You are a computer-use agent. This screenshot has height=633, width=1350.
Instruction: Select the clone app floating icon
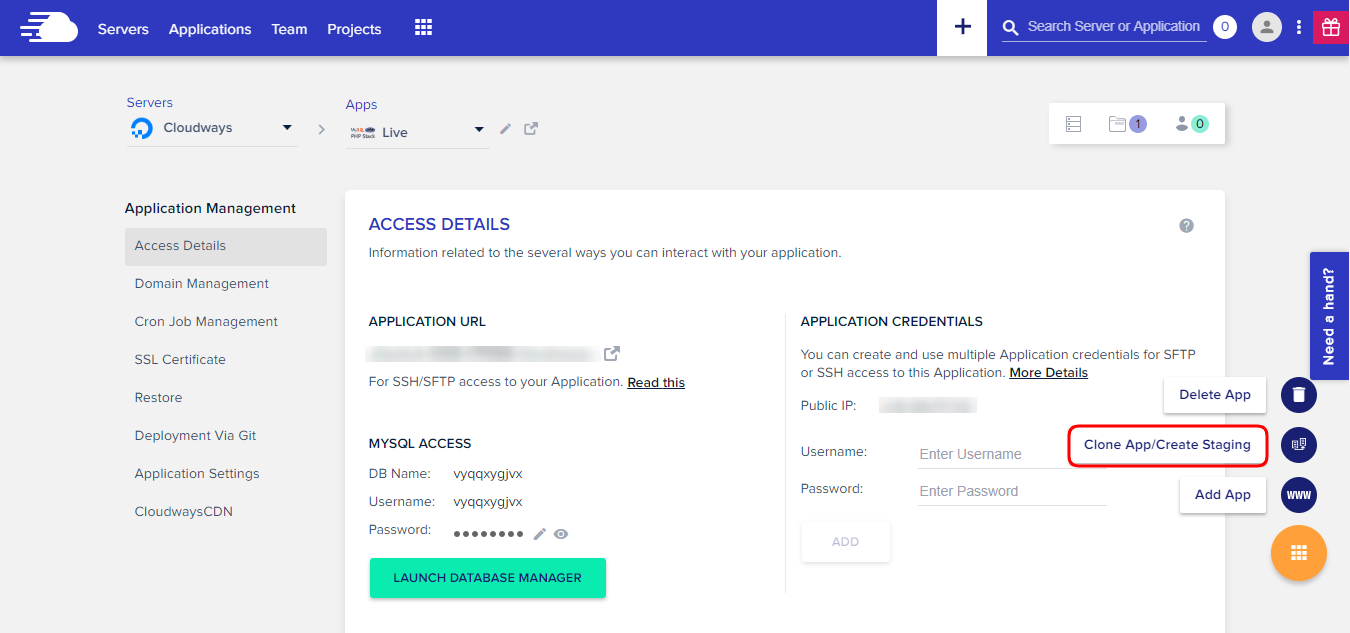[1298, 444]
